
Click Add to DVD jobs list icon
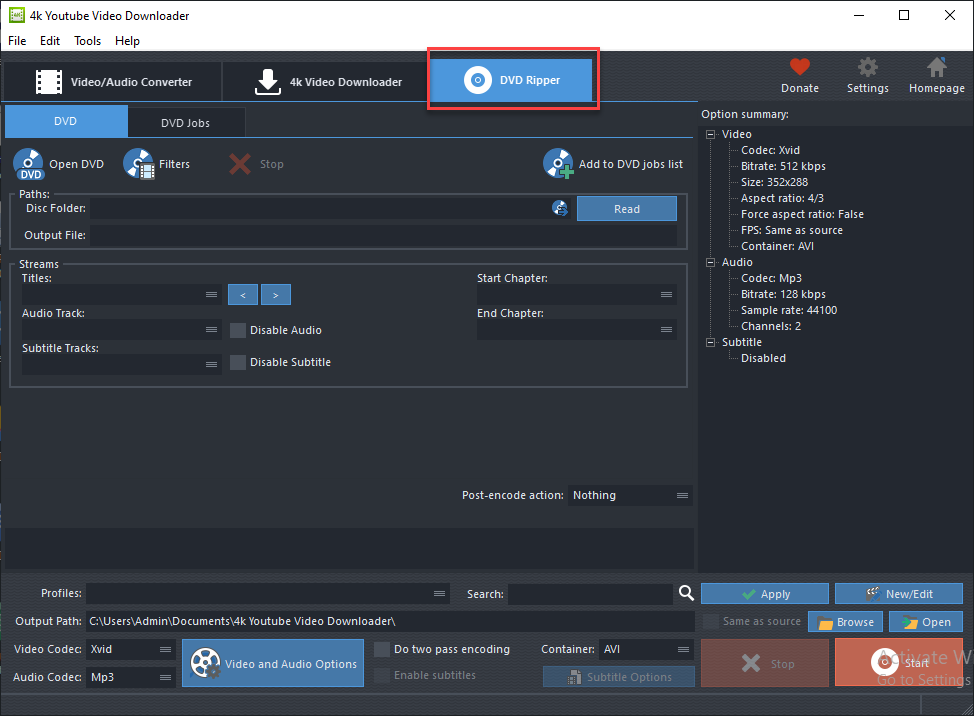[558, 164]
